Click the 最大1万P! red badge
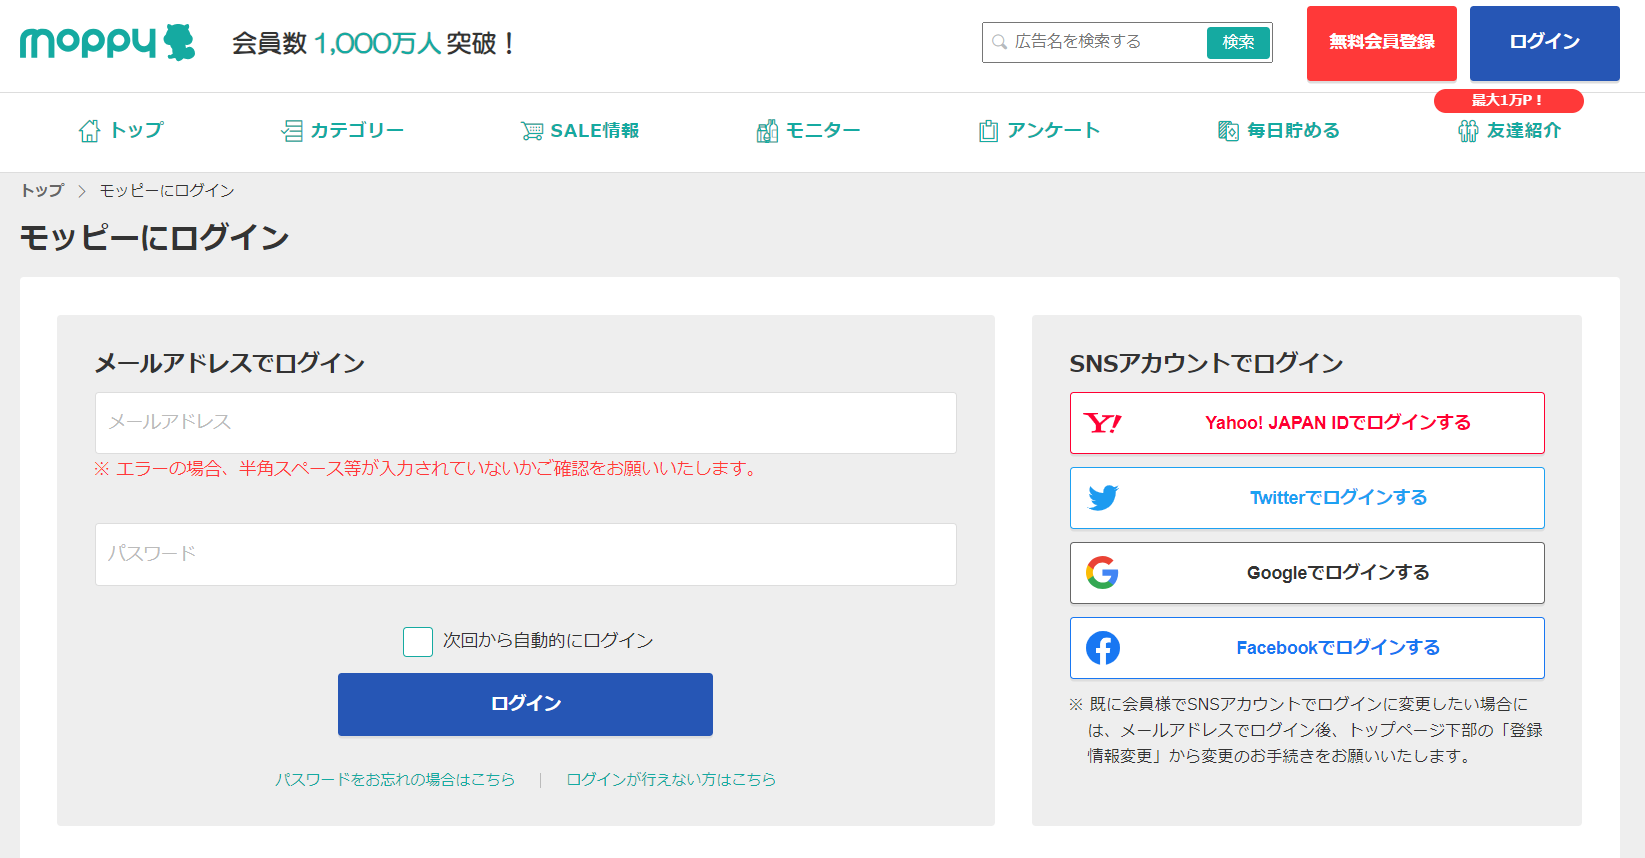Screen dimensions: 1645x858 [1508, 100]
